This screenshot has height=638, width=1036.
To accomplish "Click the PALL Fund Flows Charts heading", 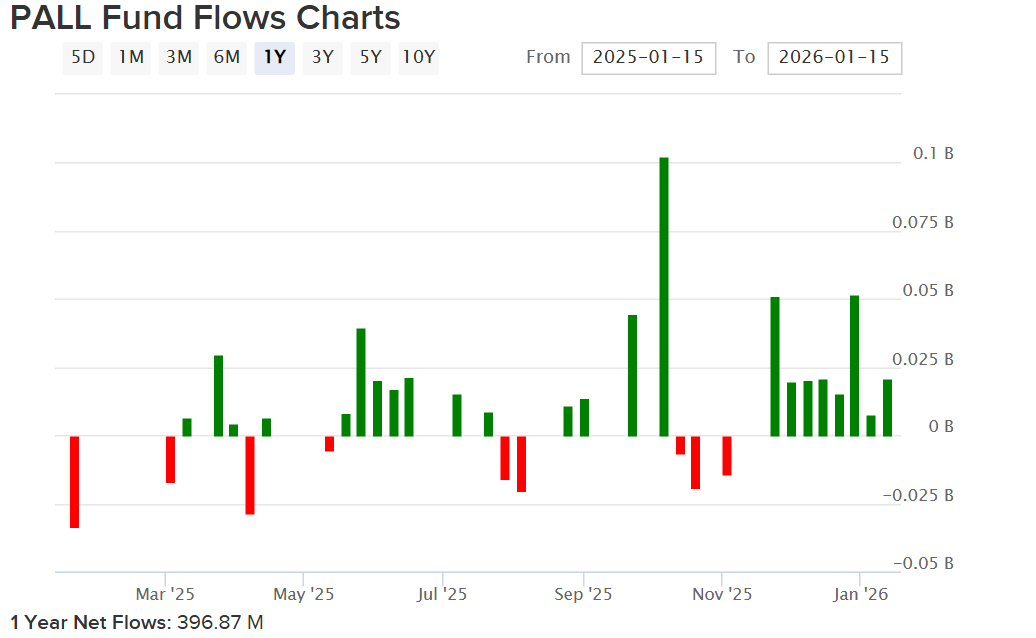I will pos(205,18).
